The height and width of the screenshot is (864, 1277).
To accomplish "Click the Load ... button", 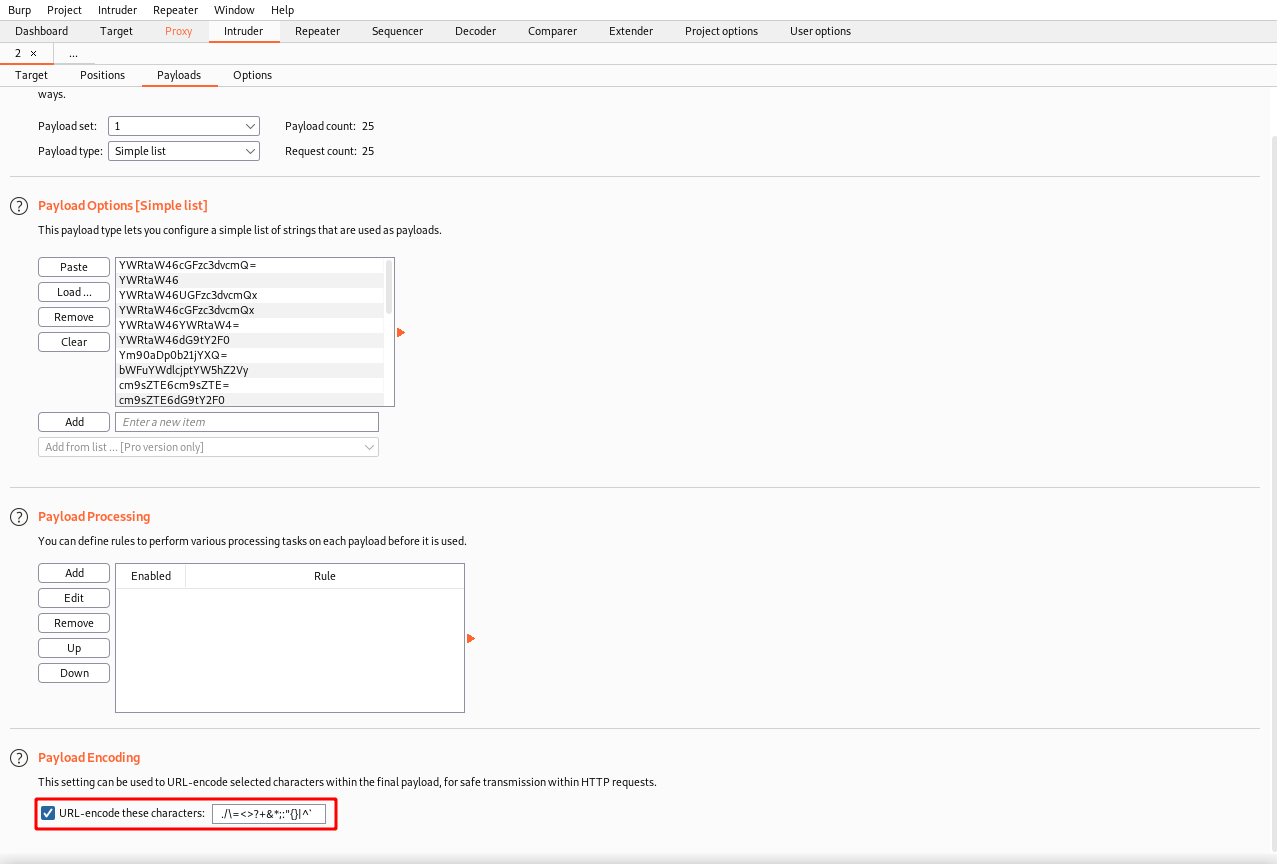I will click(74, 292).
